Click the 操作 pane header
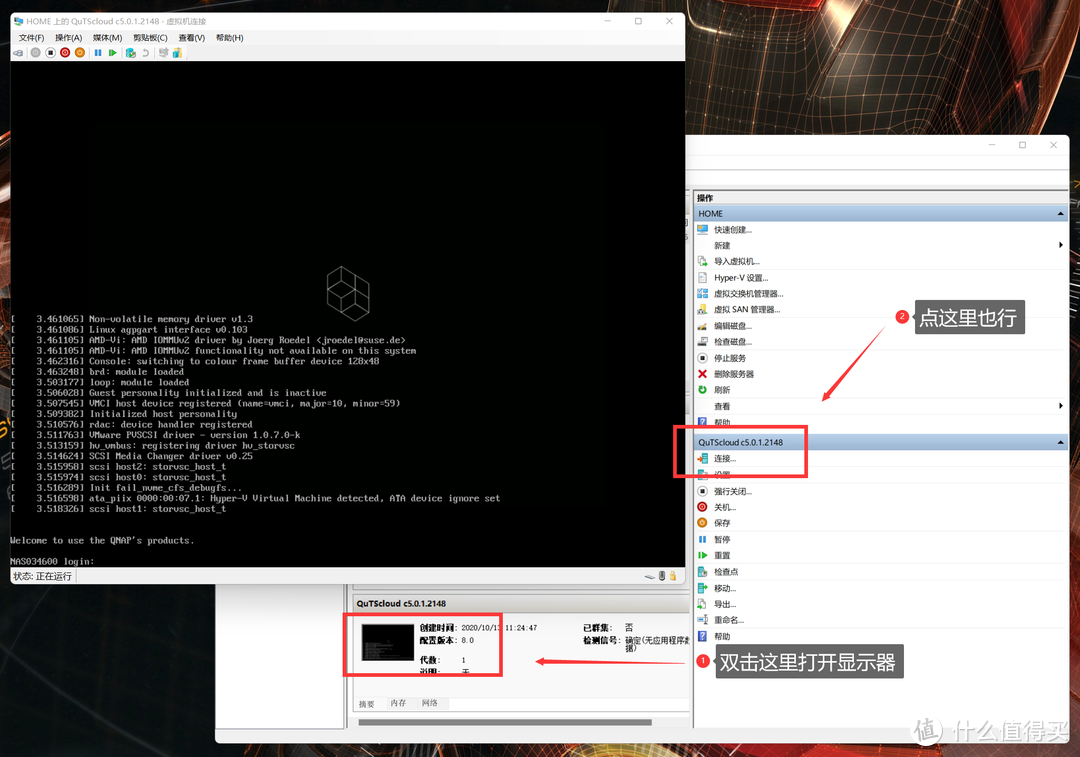Image resolution: width=1080 pixels, height=757 pixels. 705,198
